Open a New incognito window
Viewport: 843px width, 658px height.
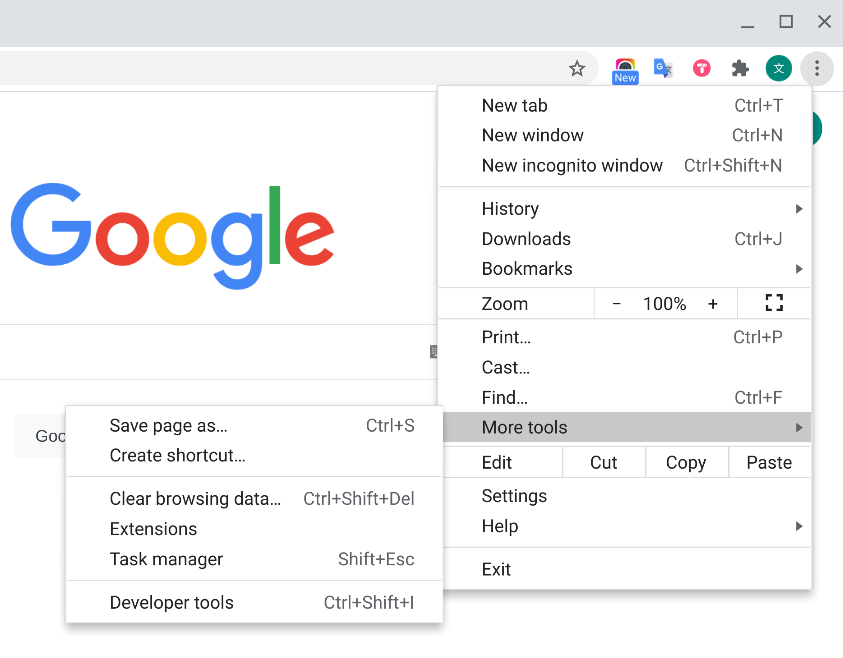625,166
